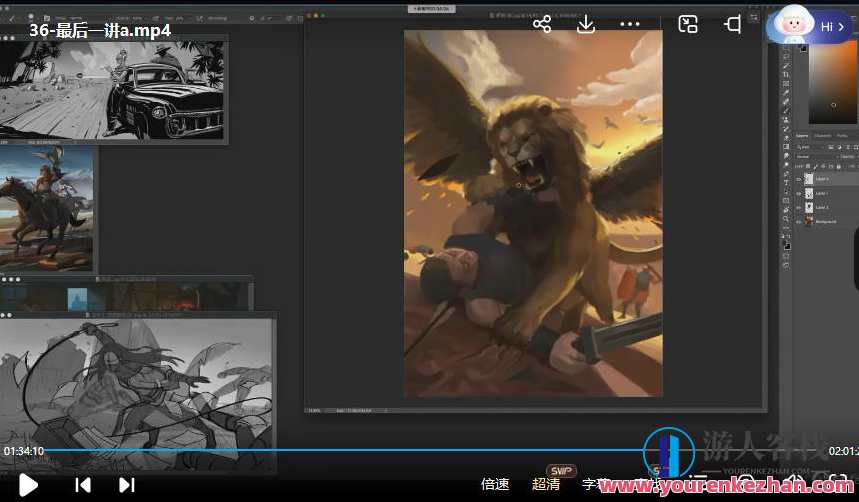The image size is (859, 502).
Task: Click the share icon in the player toolbar
Action: click(542, 24)
